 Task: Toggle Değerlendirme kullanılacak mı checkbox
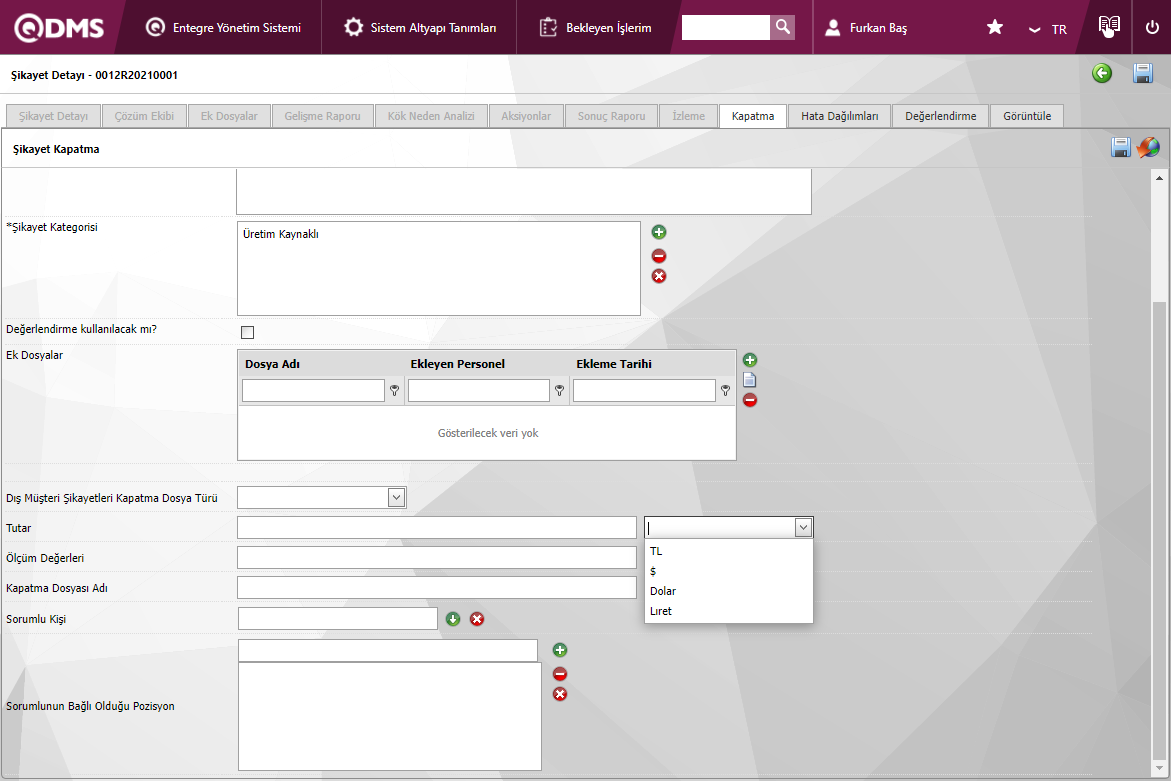248,332
